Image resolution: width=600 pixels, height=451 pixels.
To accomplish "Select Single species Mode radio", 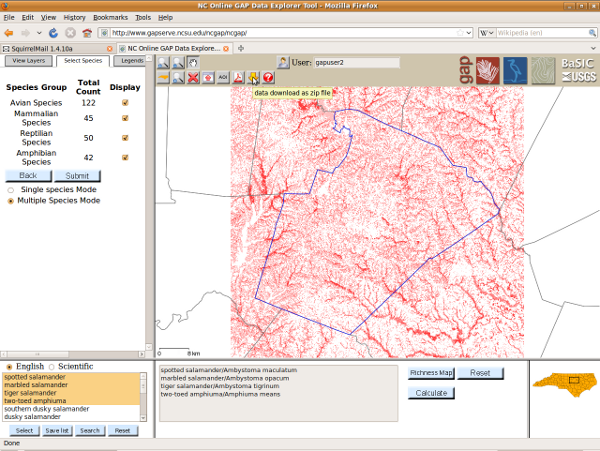I will 11,190.
